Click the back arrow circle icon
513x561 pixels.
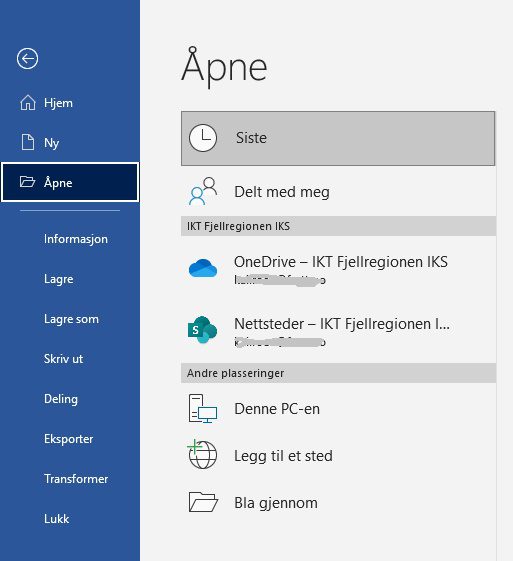[x=27, y=58]
